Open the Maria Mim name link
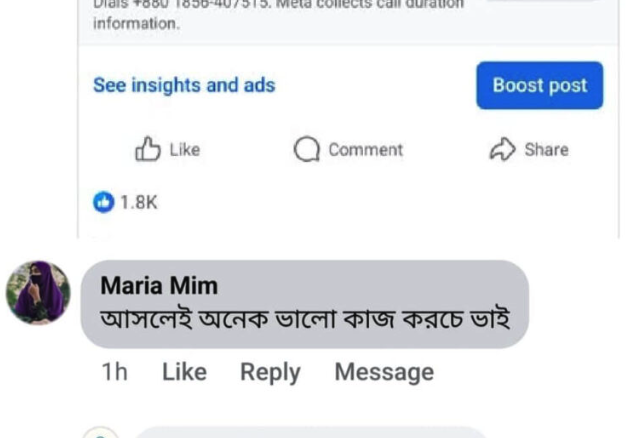This screenshot has width=626, height=438. [x=159, y=286]
